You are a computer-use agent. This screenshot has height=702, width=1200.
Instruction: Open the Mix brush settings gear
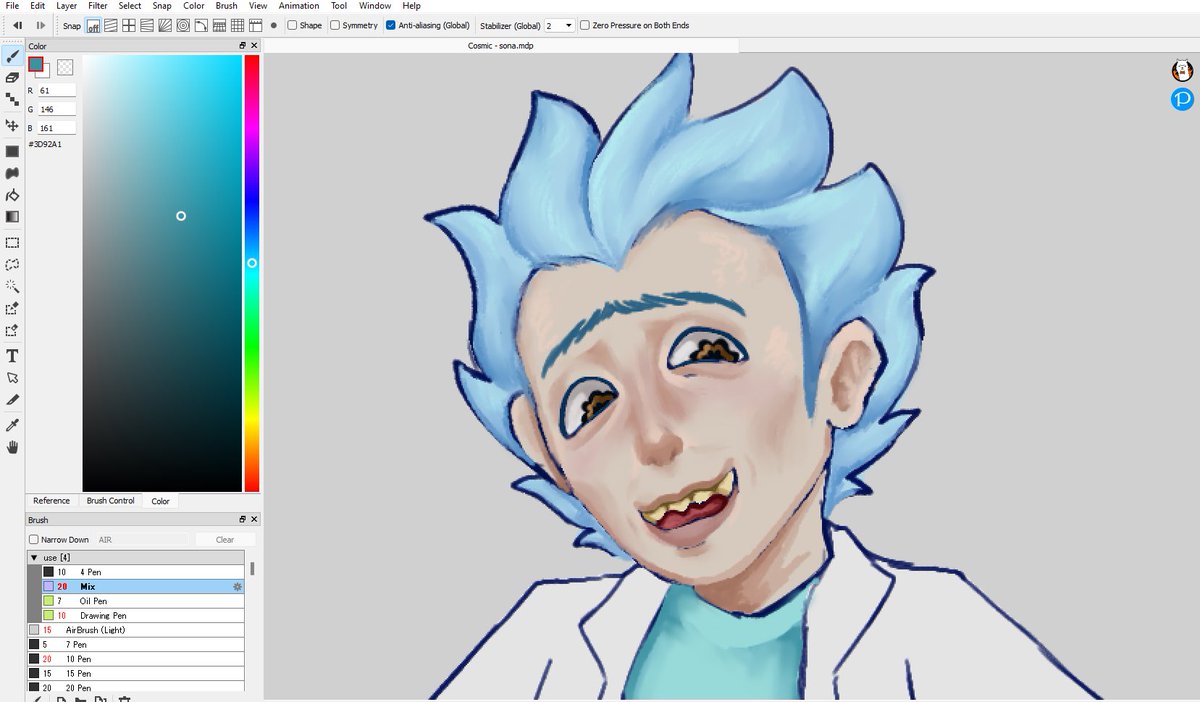pyautogui.click(x=237, y=586)
